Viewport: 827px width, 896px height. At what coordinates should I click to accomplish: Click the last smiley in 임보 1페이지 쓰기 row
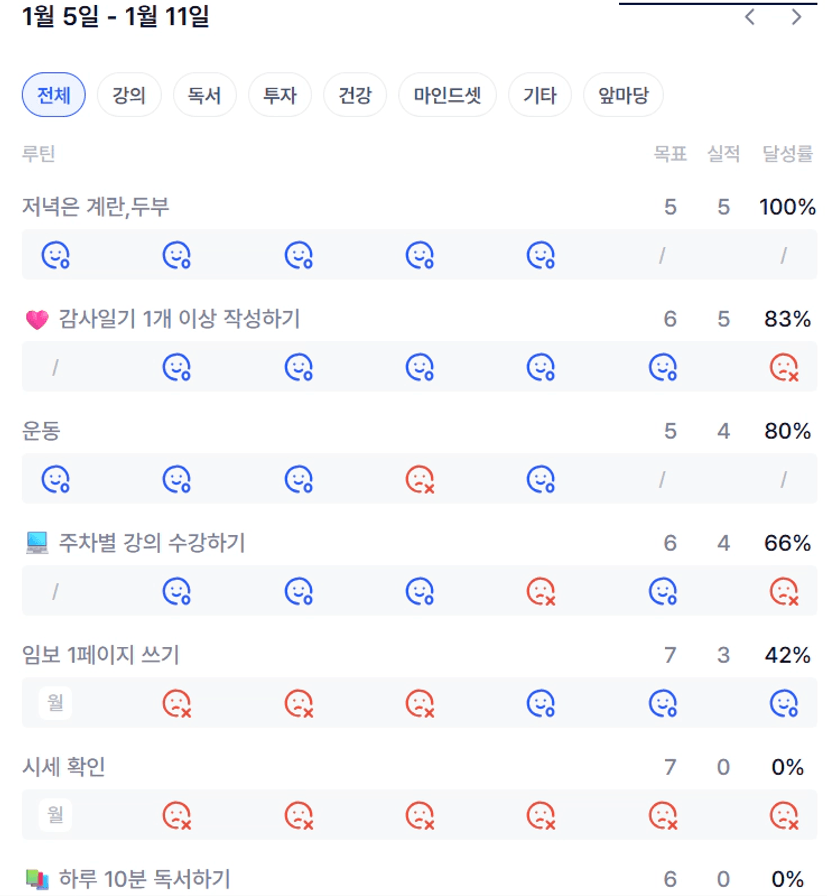784,704
